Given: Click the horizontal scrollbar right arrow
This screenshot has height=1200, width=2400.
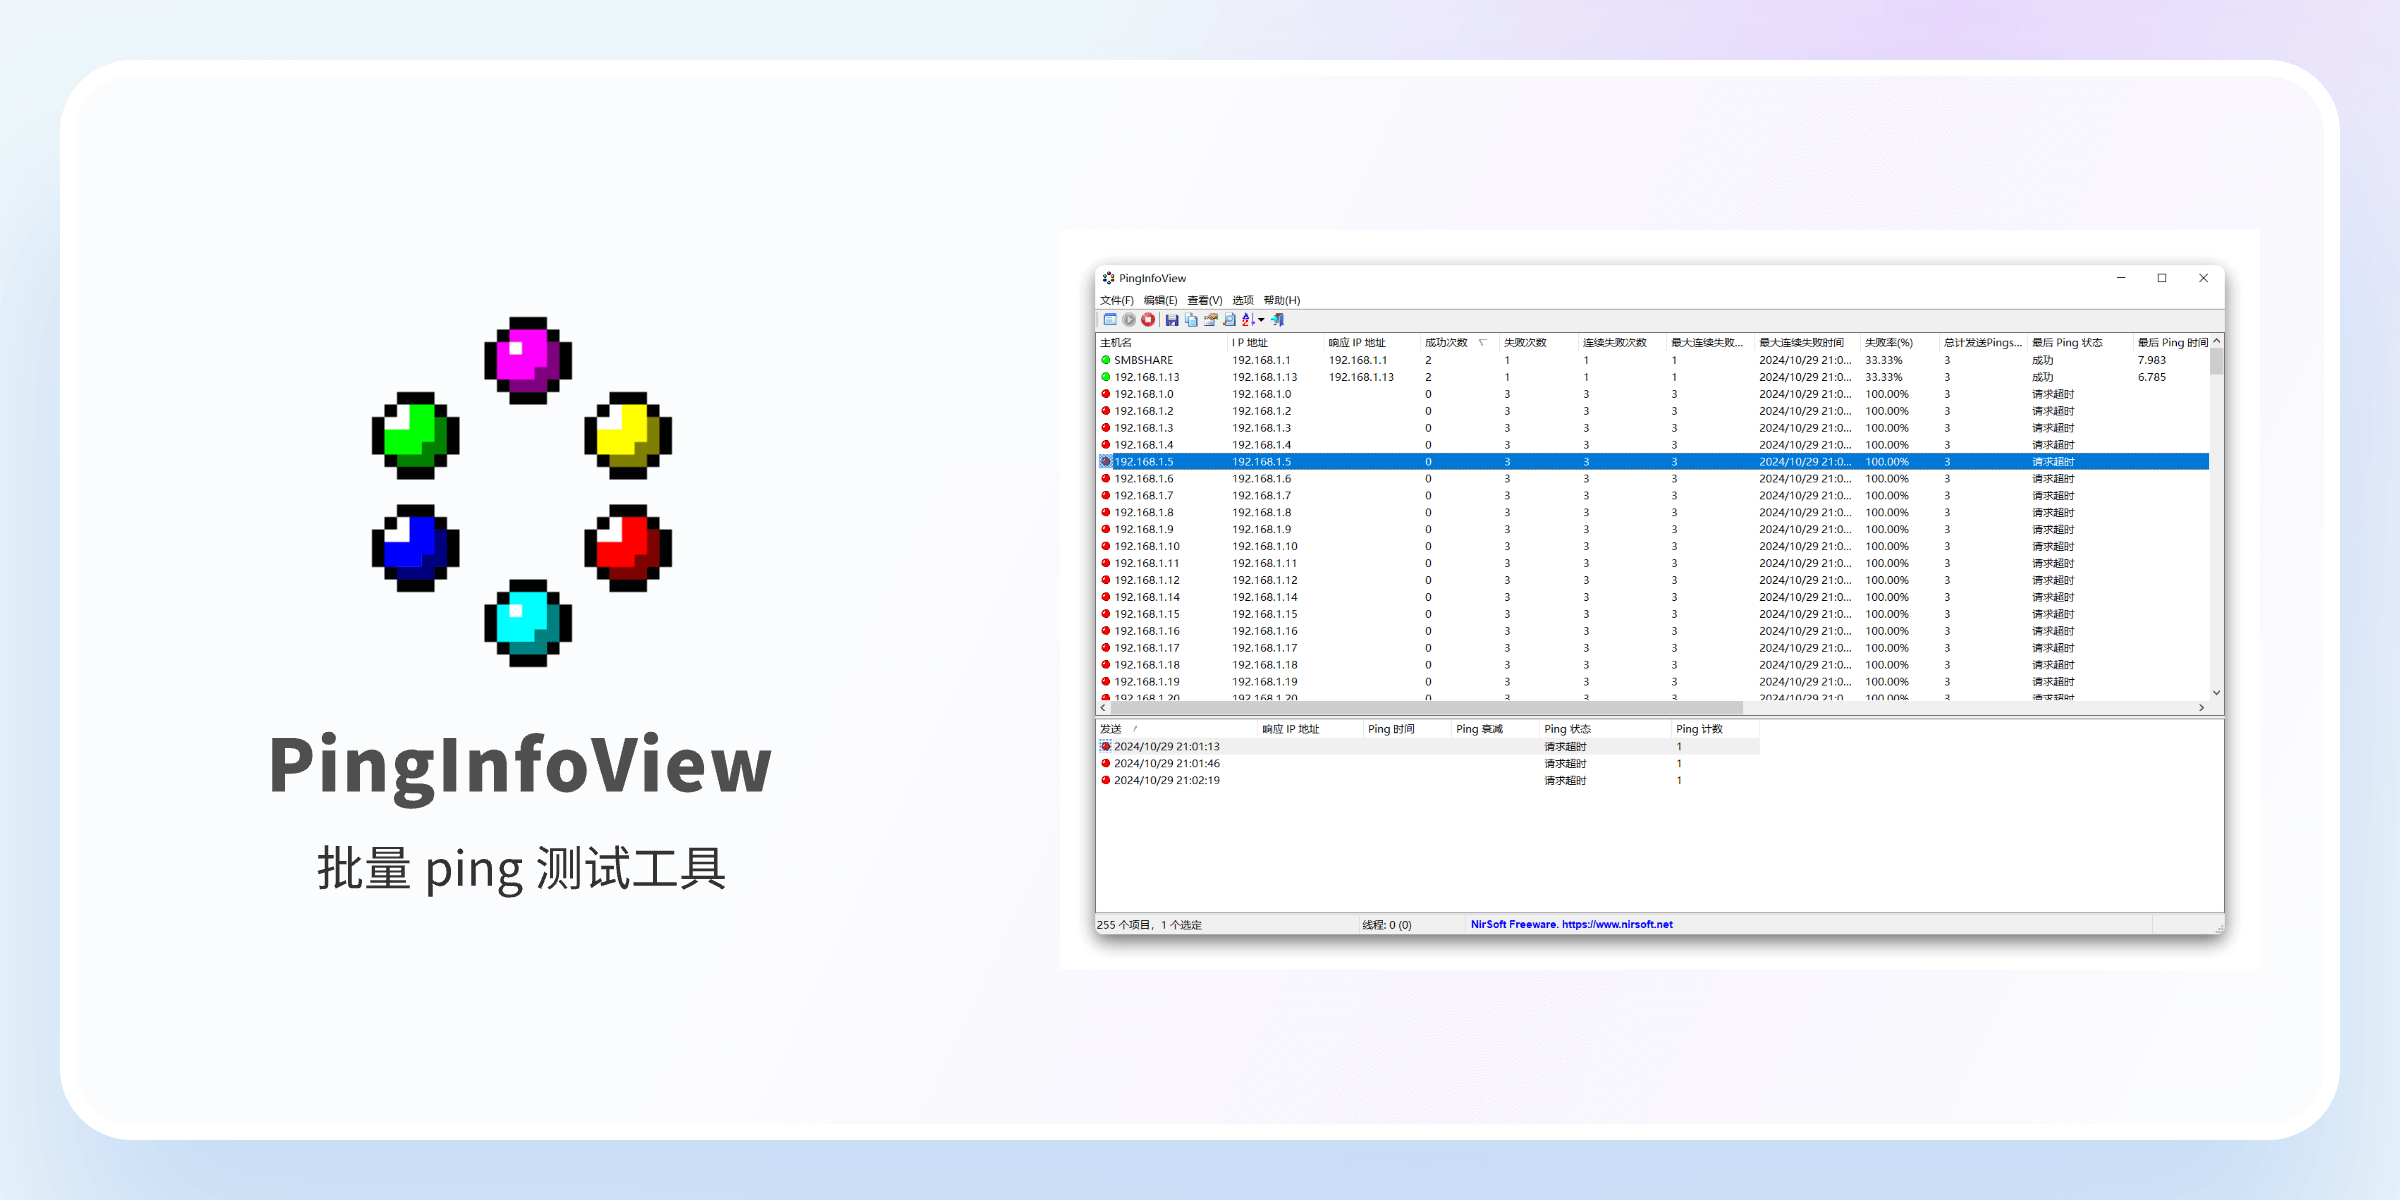Looking at the screenshot, I should (x=2201, y=707).
